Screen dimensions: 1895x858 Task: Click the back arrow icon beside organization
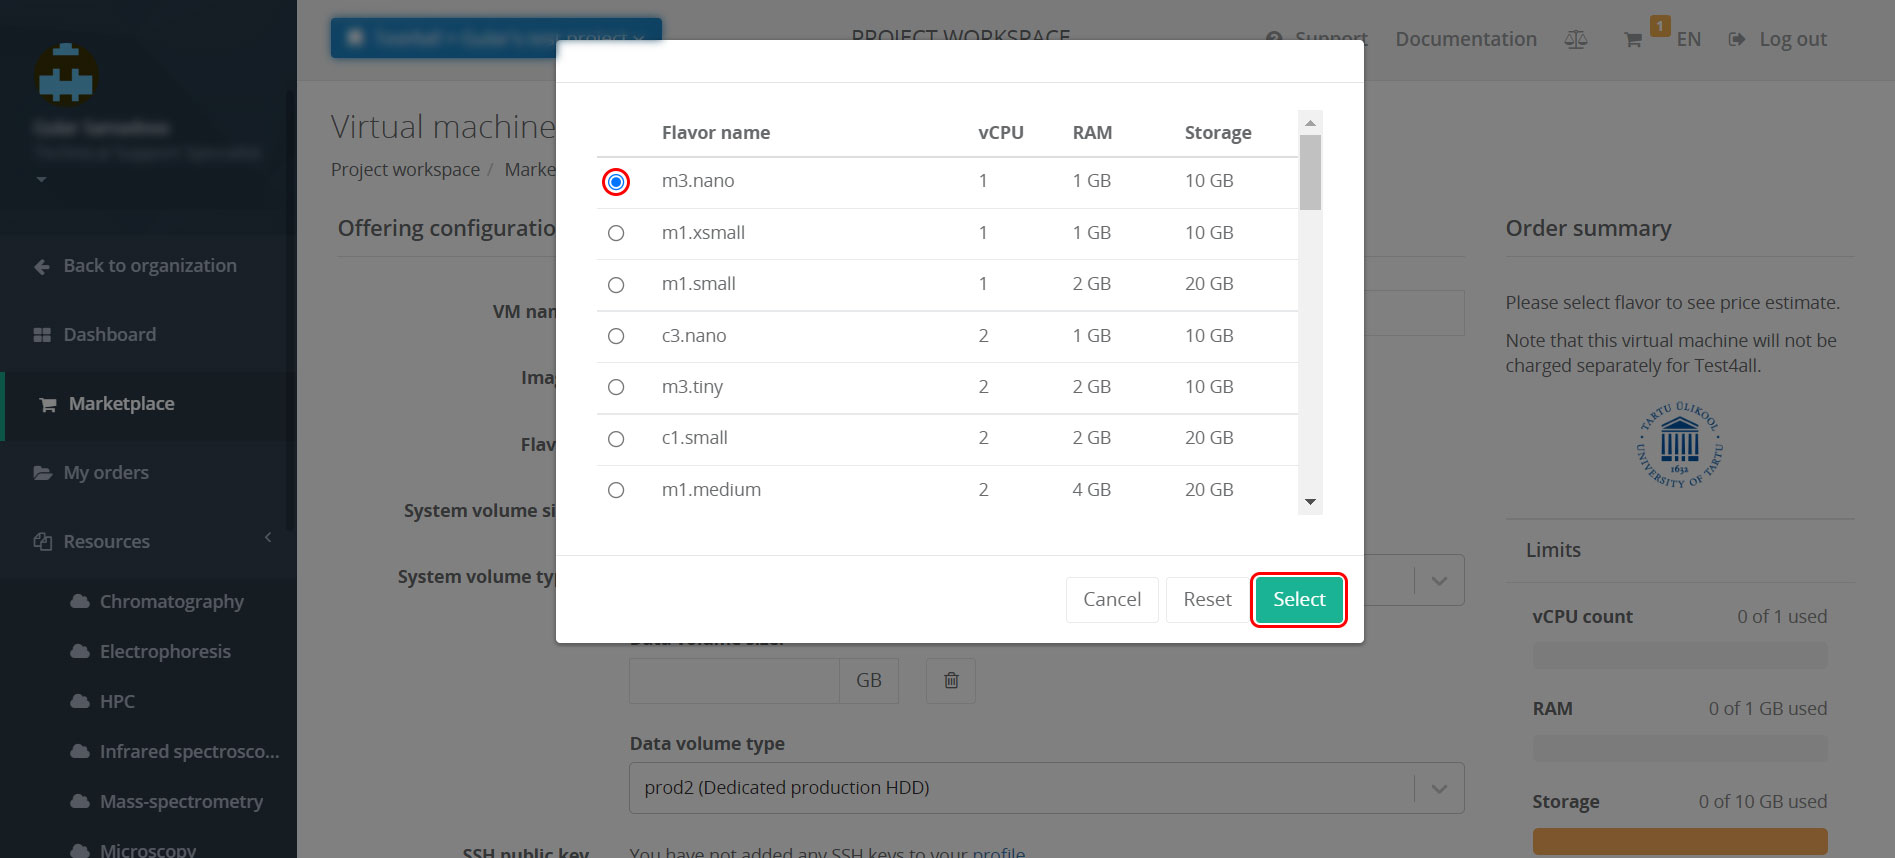click(42, 267)
